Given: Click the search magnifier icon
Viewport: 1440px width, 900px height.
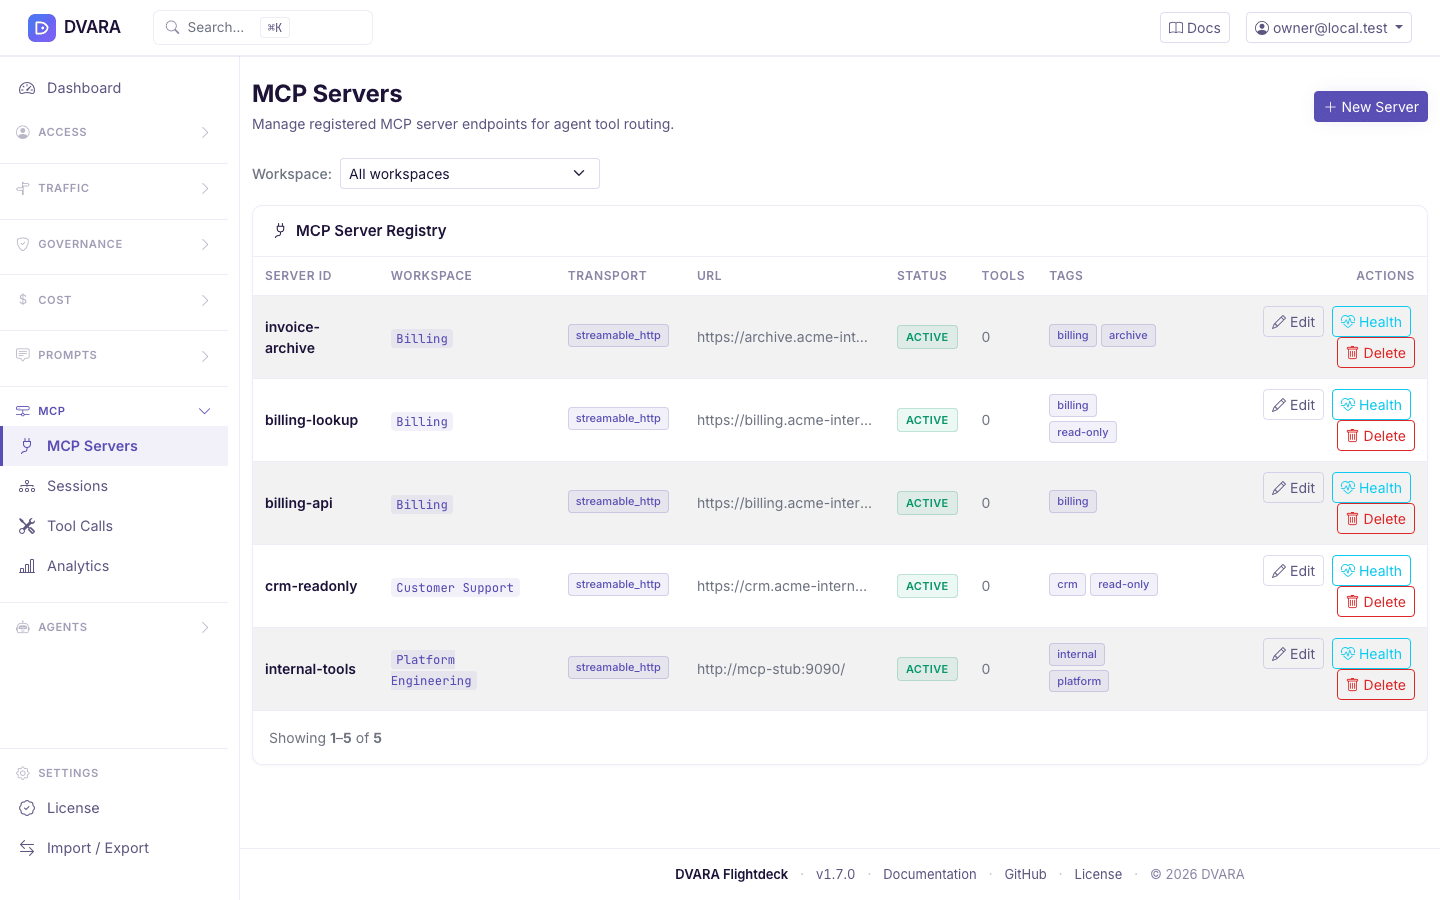Looking at the screenshot, I should 172,28.
